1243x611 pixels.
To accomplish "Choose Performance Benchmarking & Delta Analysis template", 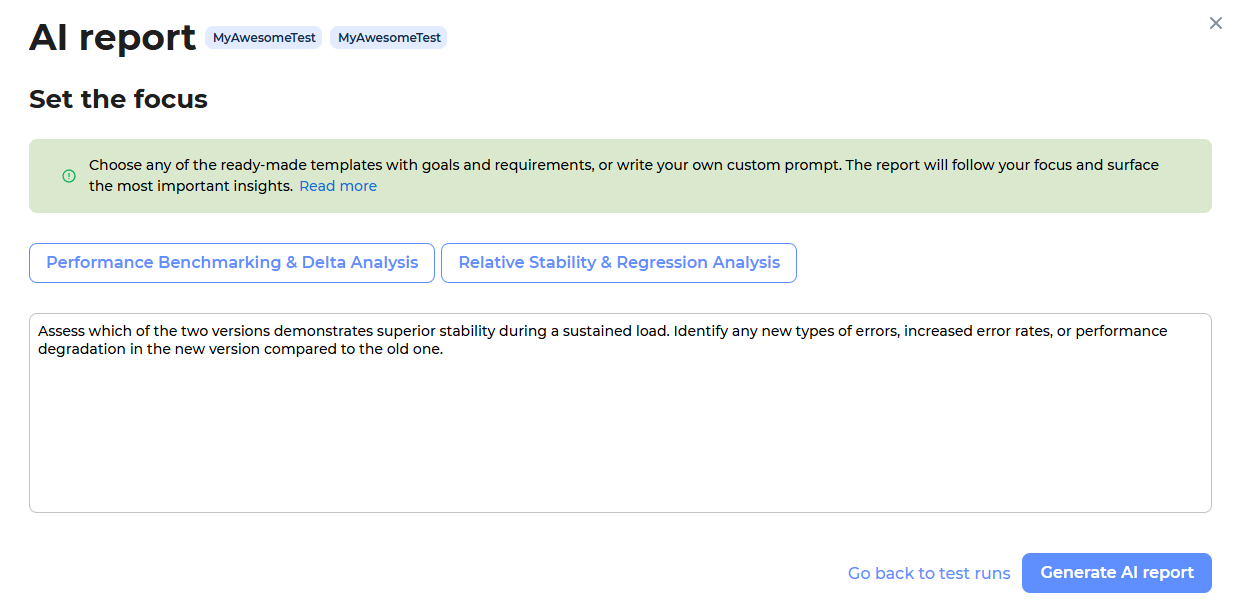I will [232, 263].
